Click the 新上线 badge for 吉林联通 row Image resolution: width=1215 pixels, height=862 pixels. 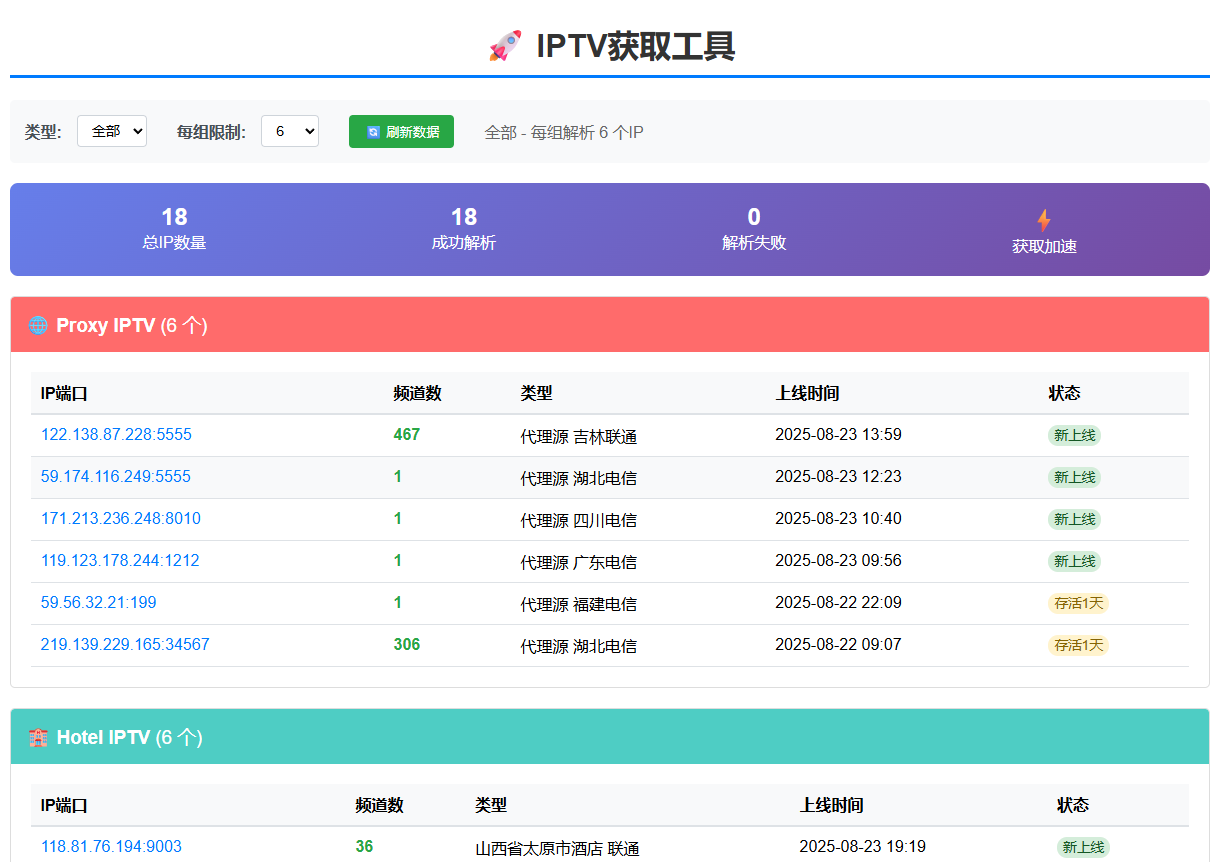click(x=1074, y=435)
